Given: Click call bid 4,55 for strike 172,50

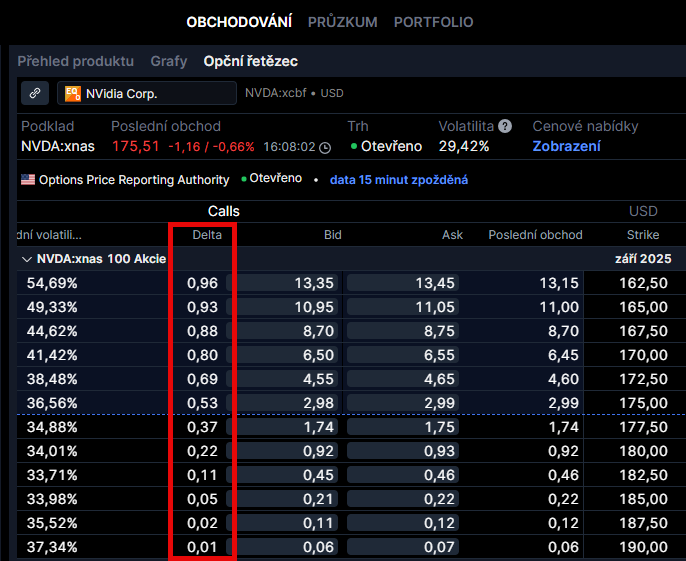Looking at the screenshot, I should (x=282, y=379).
